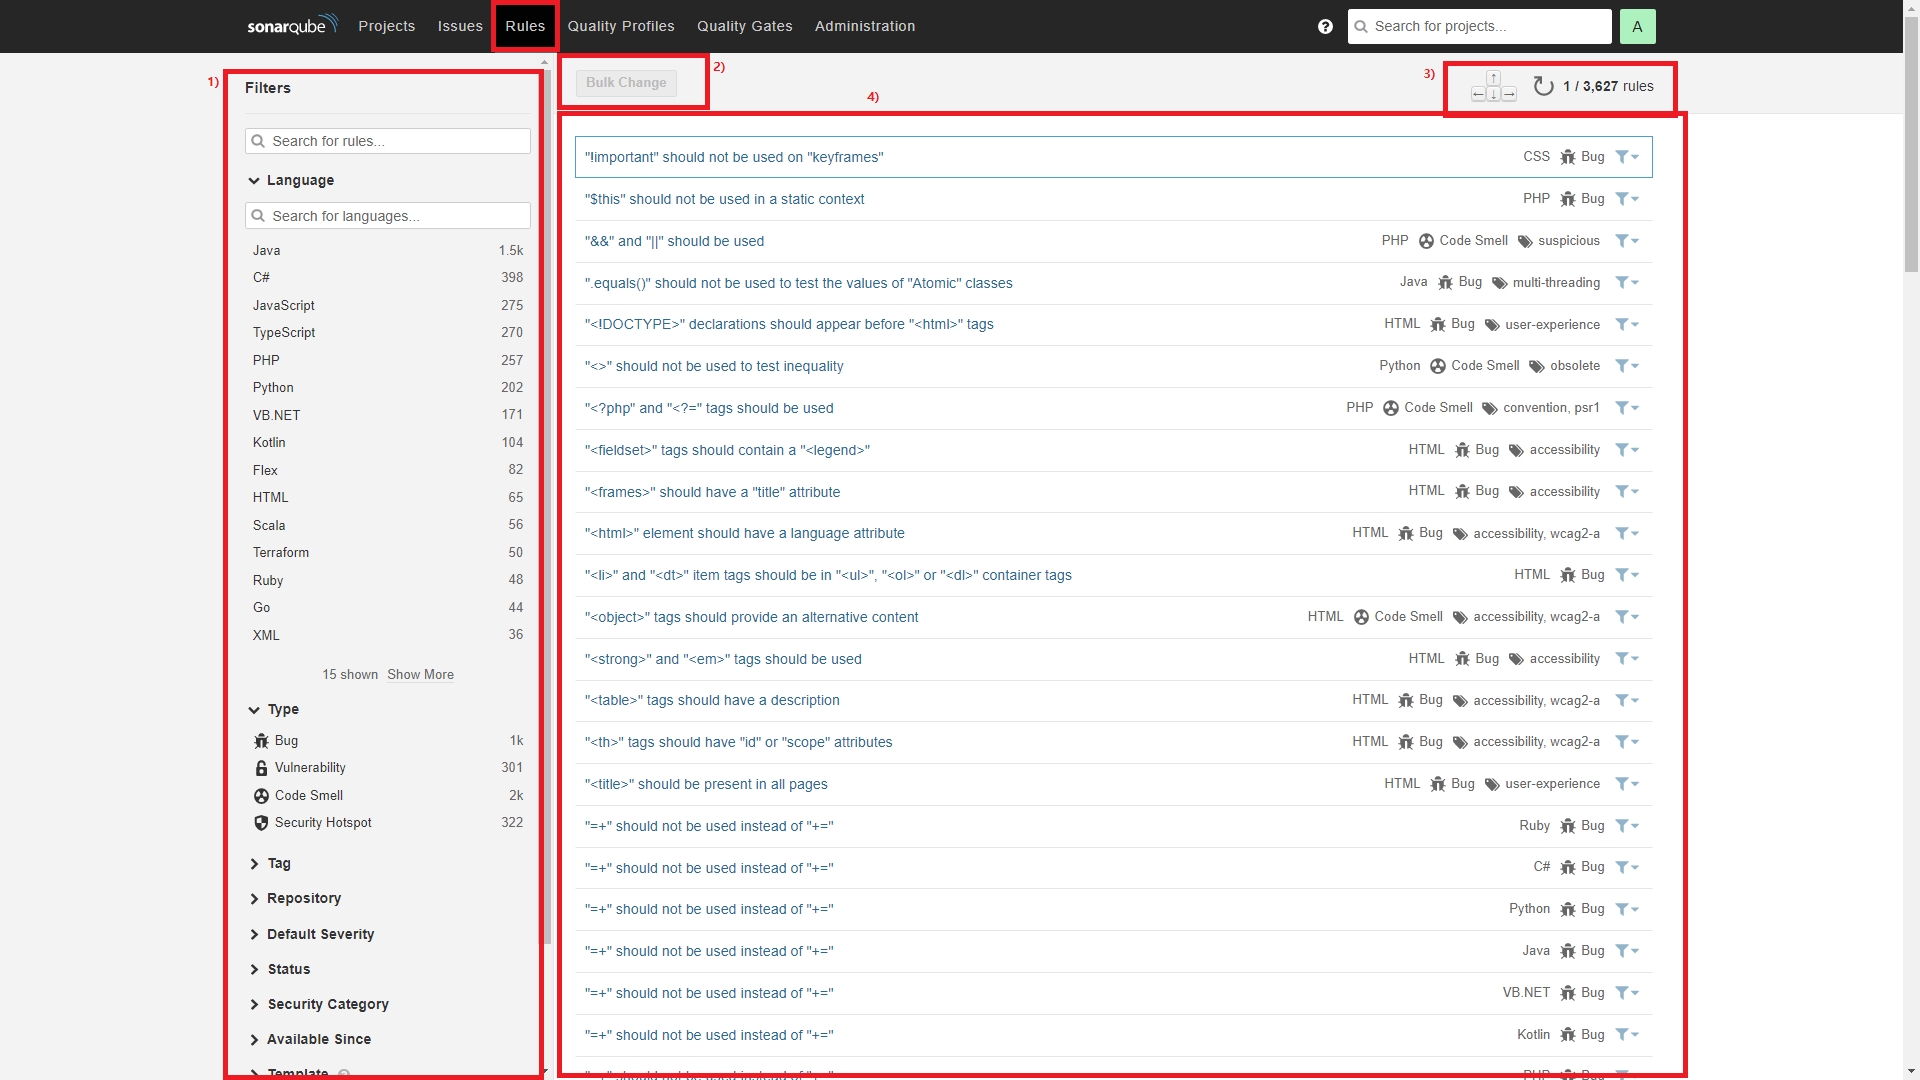Filter rules by Python language
1920x1080 pixels.
pyautogui.click(x=273, y=388)
